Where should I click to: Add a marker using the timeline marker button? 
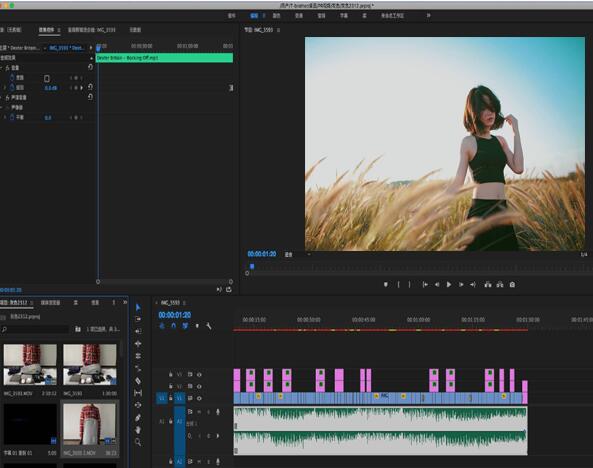pyautogui.click(x=197, y=326)
